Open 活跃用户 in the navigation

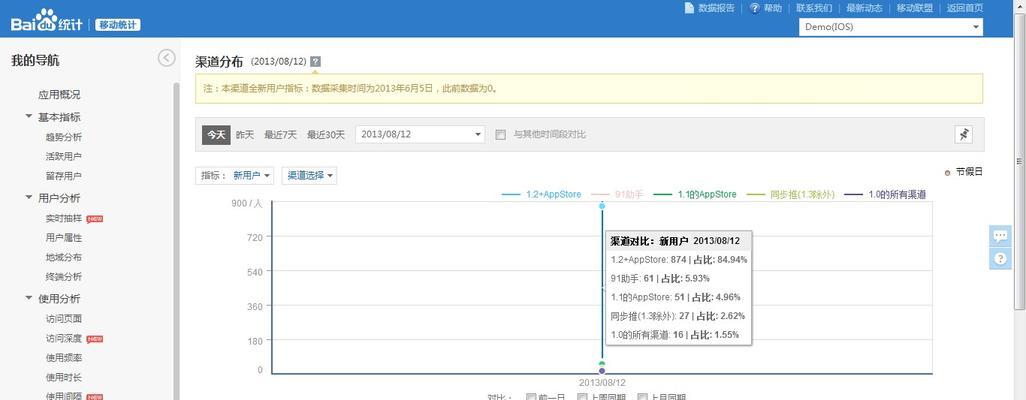click(63, 156)
